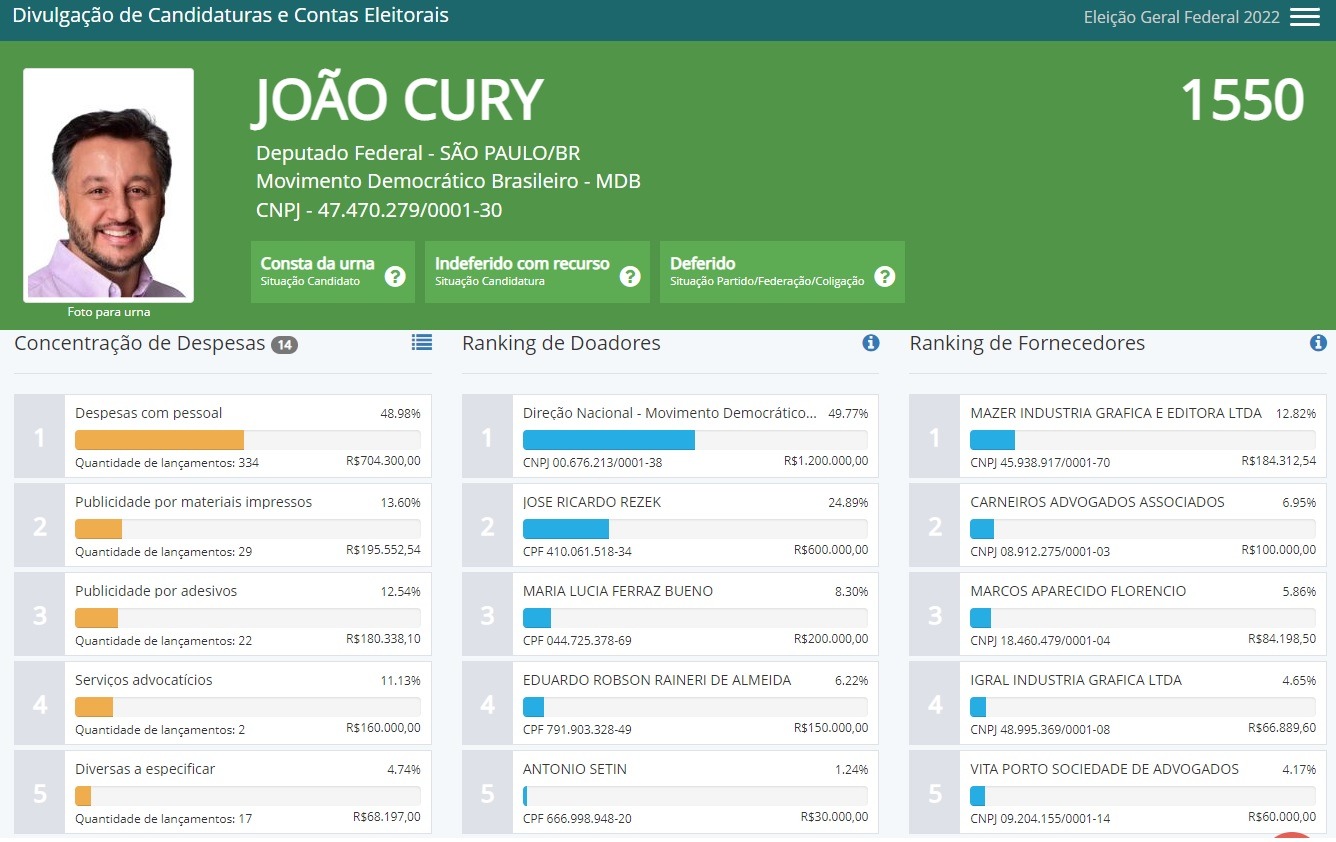Click the 14 badge beside Concentração de Despesas

284,345
